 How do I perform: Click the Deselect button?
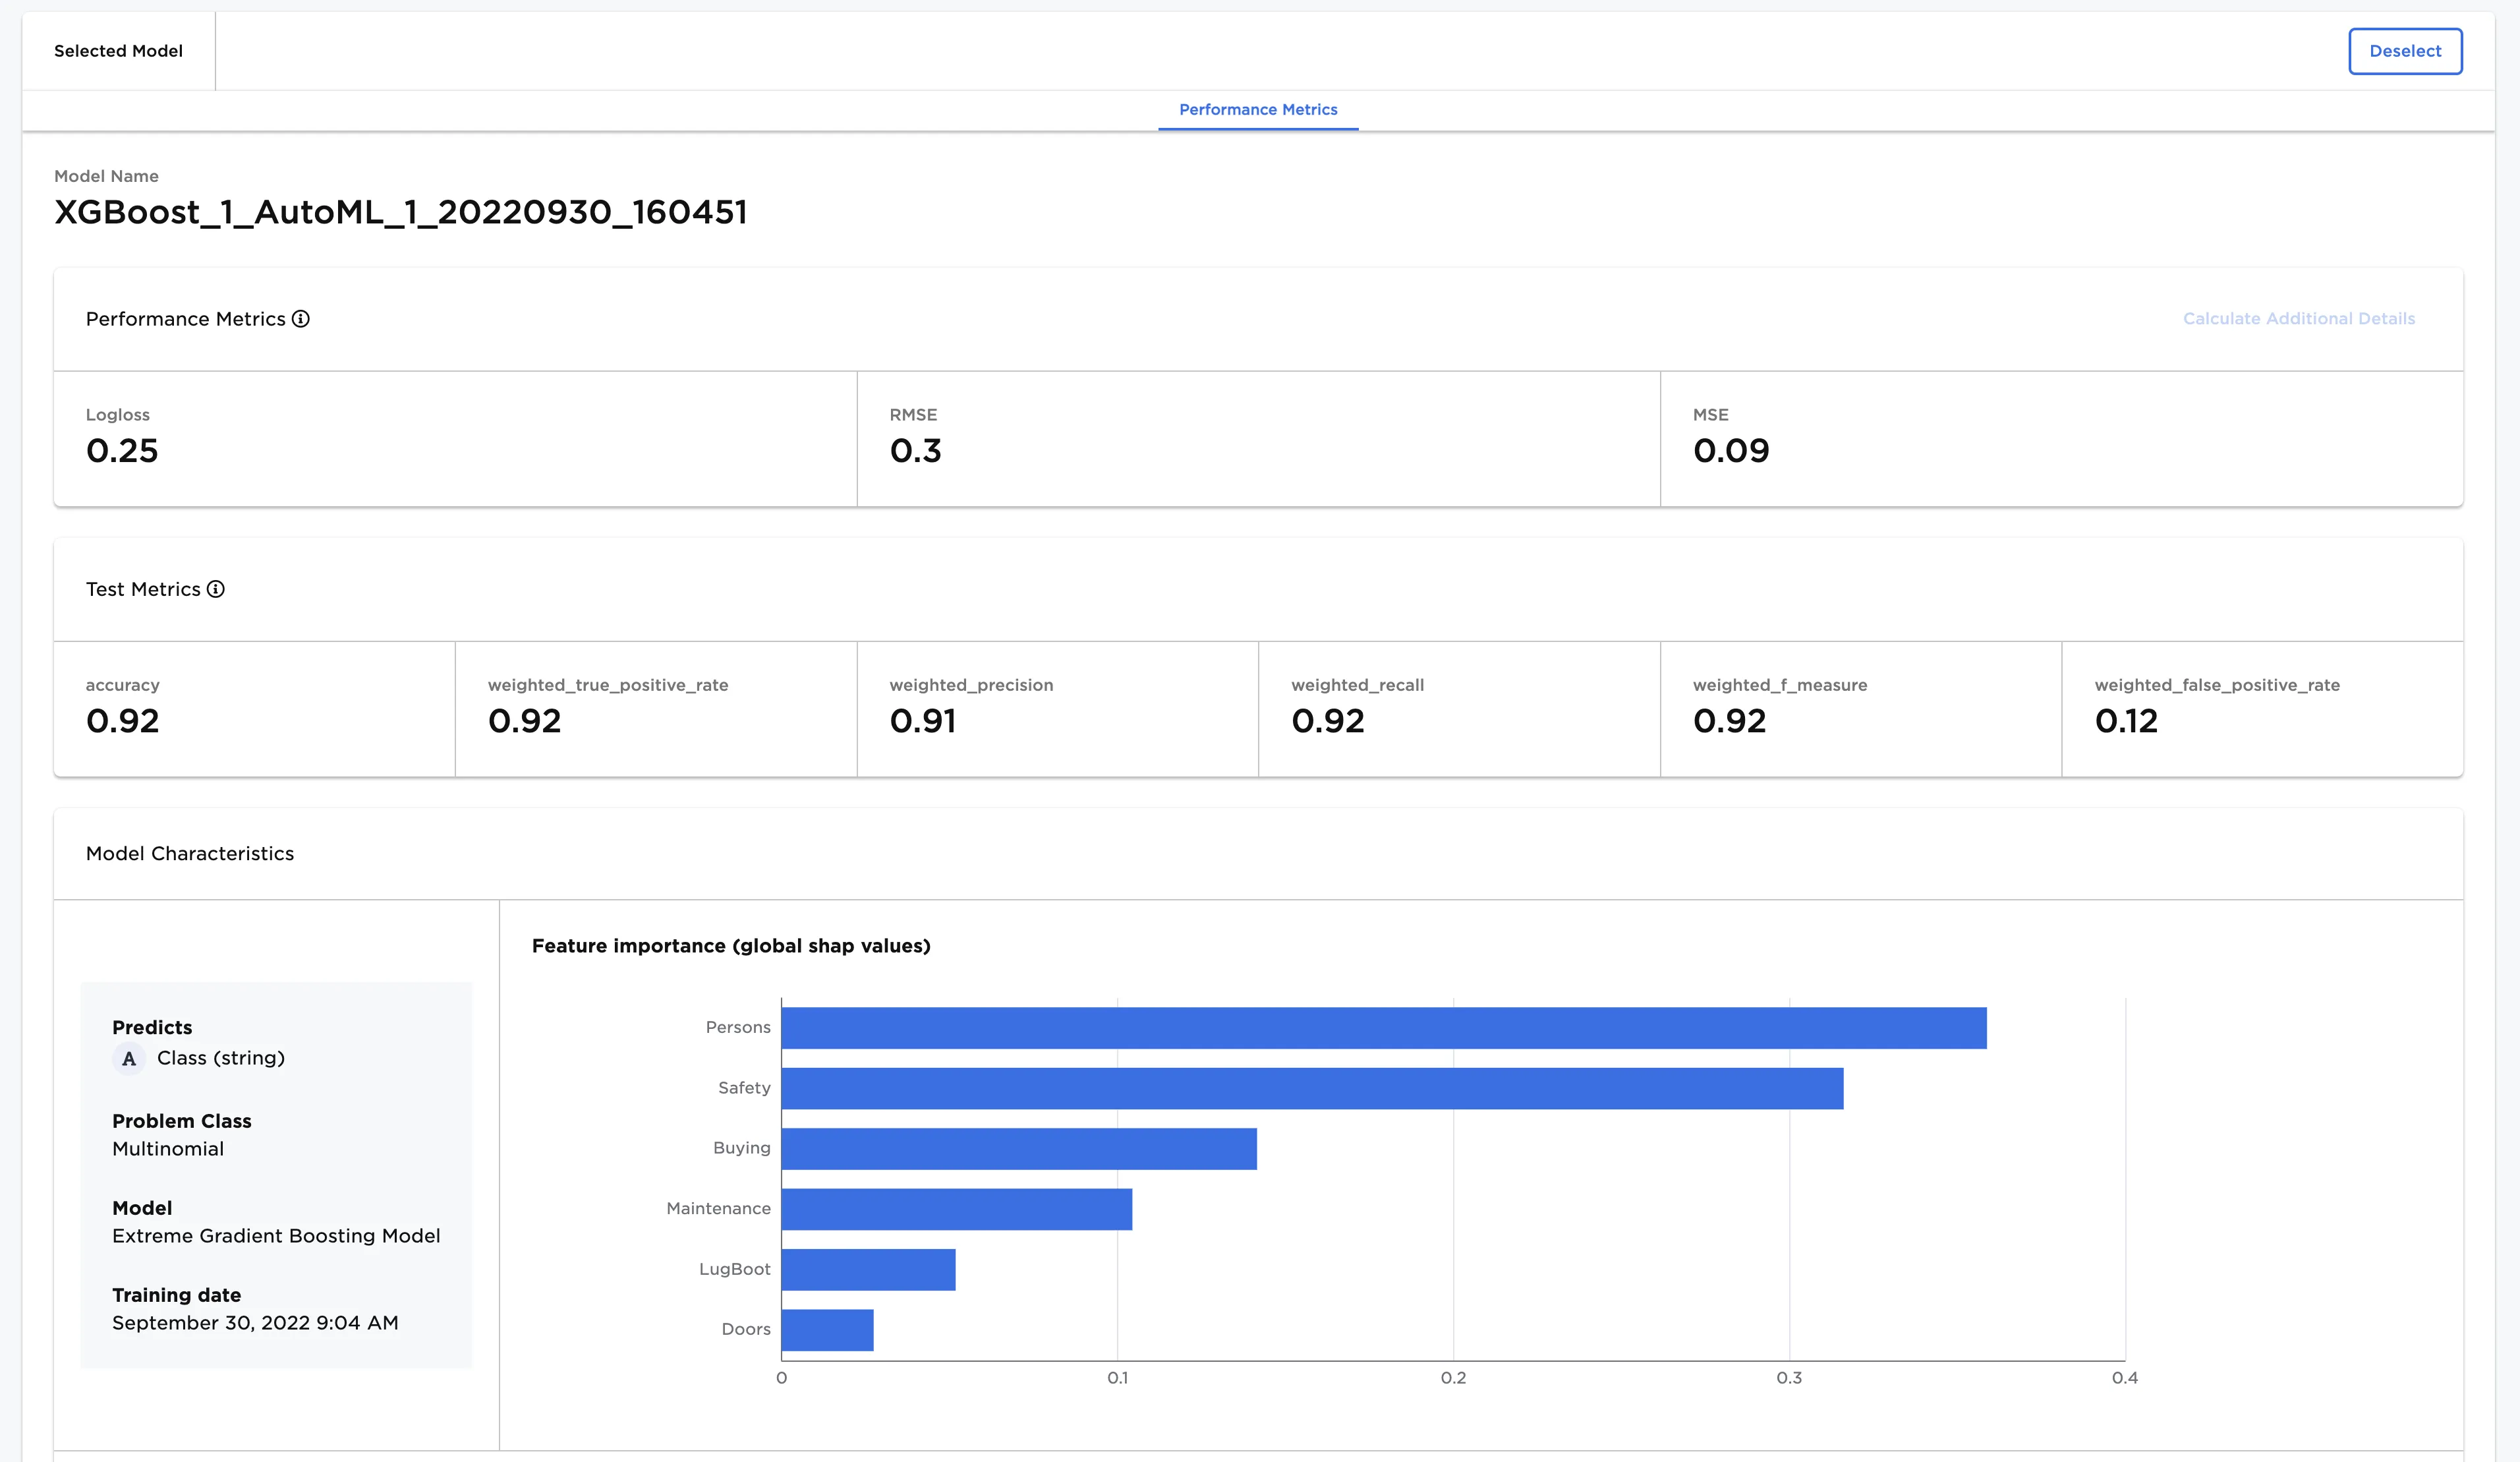point(2405,51)
